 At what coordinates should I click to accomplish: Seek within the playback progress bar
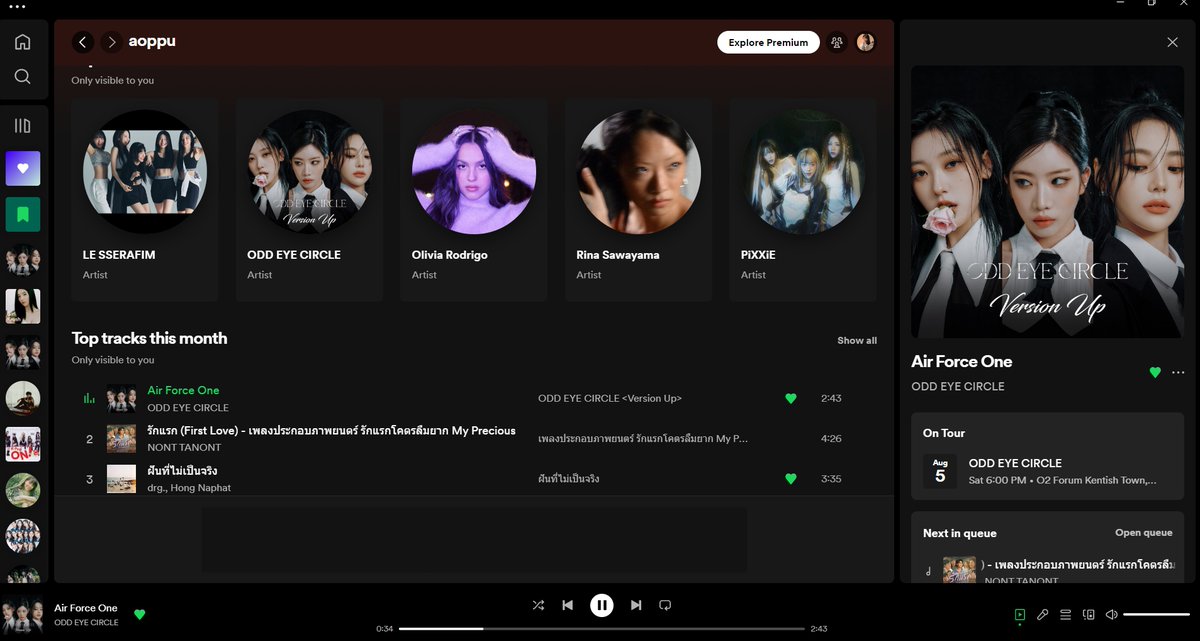click(601, 629)
